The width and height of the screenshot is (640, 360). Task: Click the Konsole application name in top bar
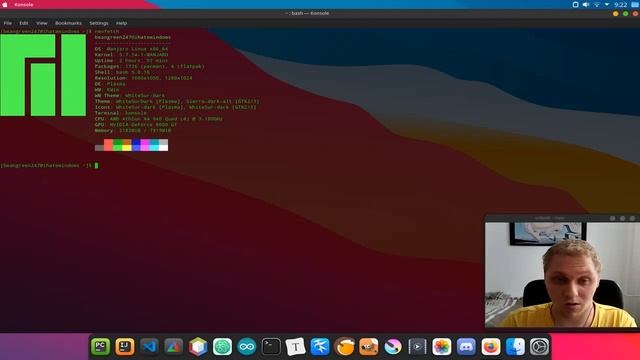coord(24,4)
